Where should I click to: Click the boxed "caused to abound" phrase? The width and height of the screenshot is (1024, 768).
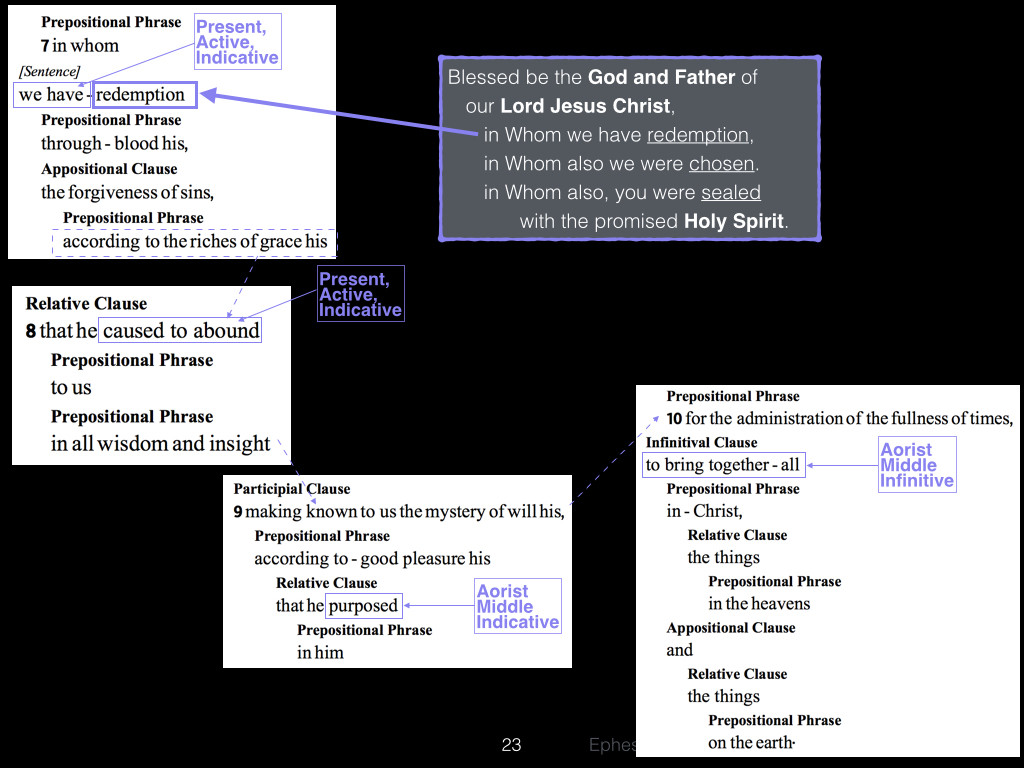pyautogui.click(x=180, y=330)
